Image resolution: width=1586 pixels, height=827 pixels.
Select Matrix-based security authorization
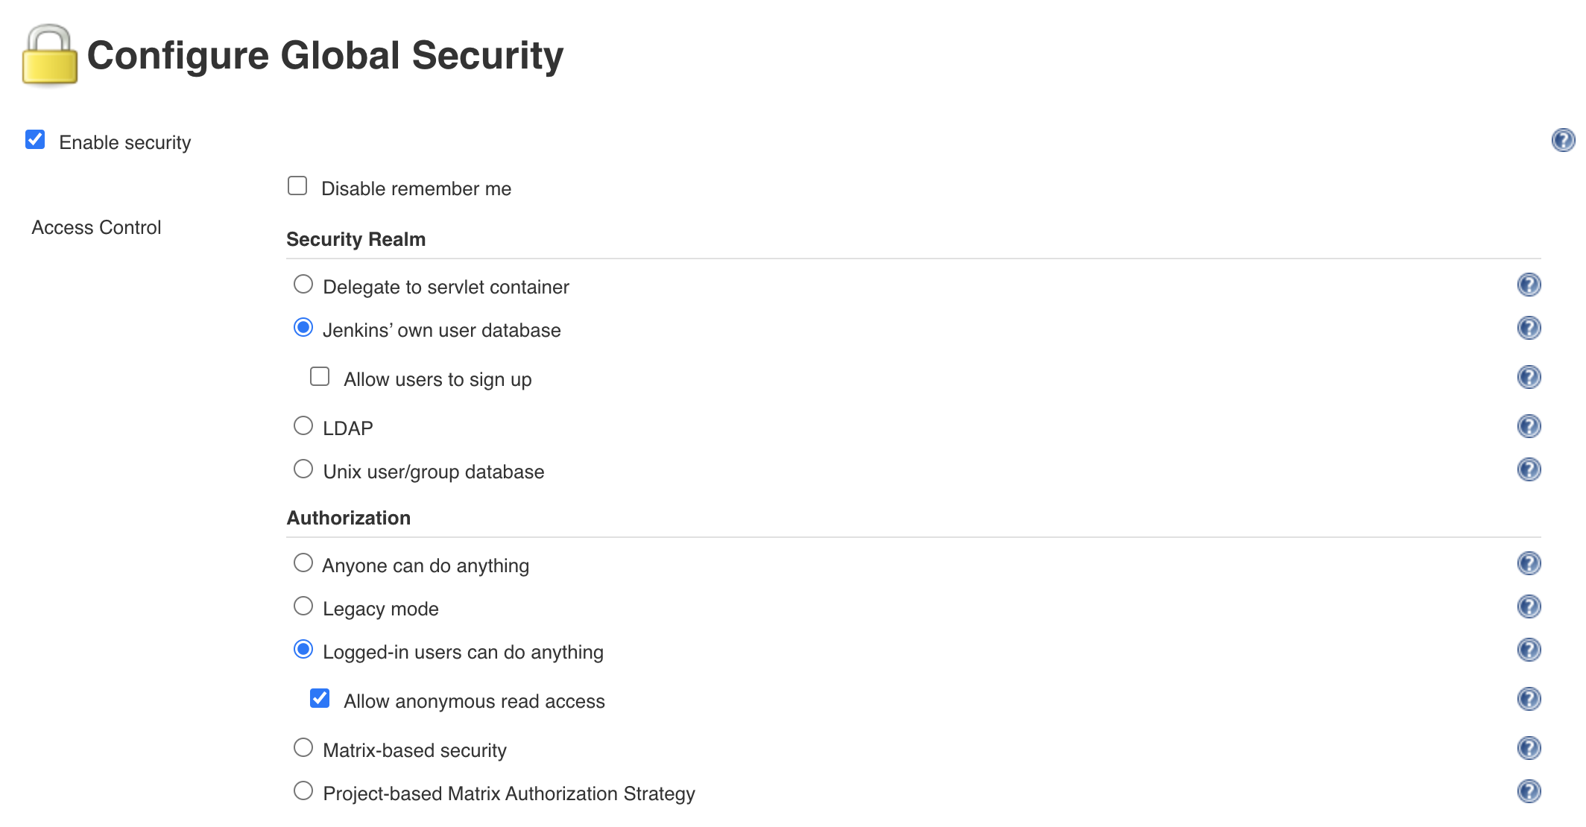click(x=303, y=748)
